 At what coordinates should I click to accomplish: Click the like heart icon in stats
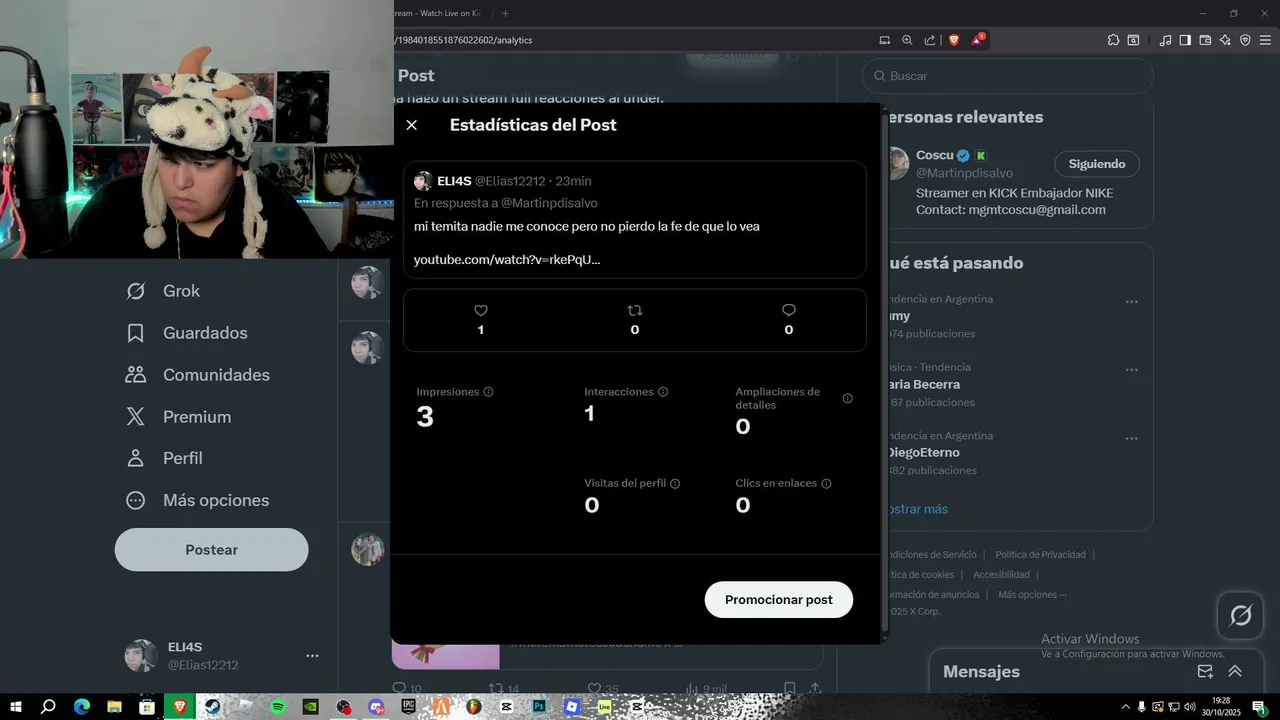click(481, 311)
